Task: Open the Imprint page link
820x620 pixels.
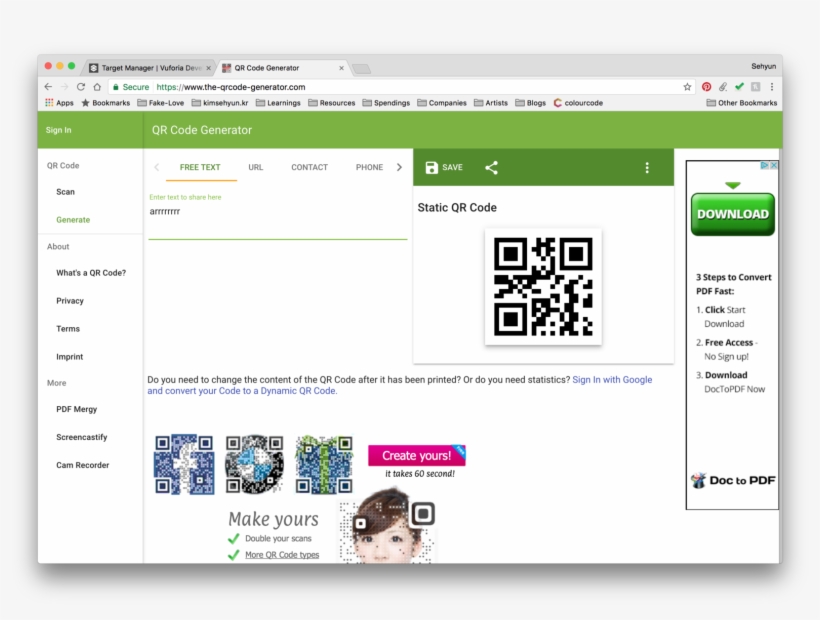Action: click(x=70, y=357)
